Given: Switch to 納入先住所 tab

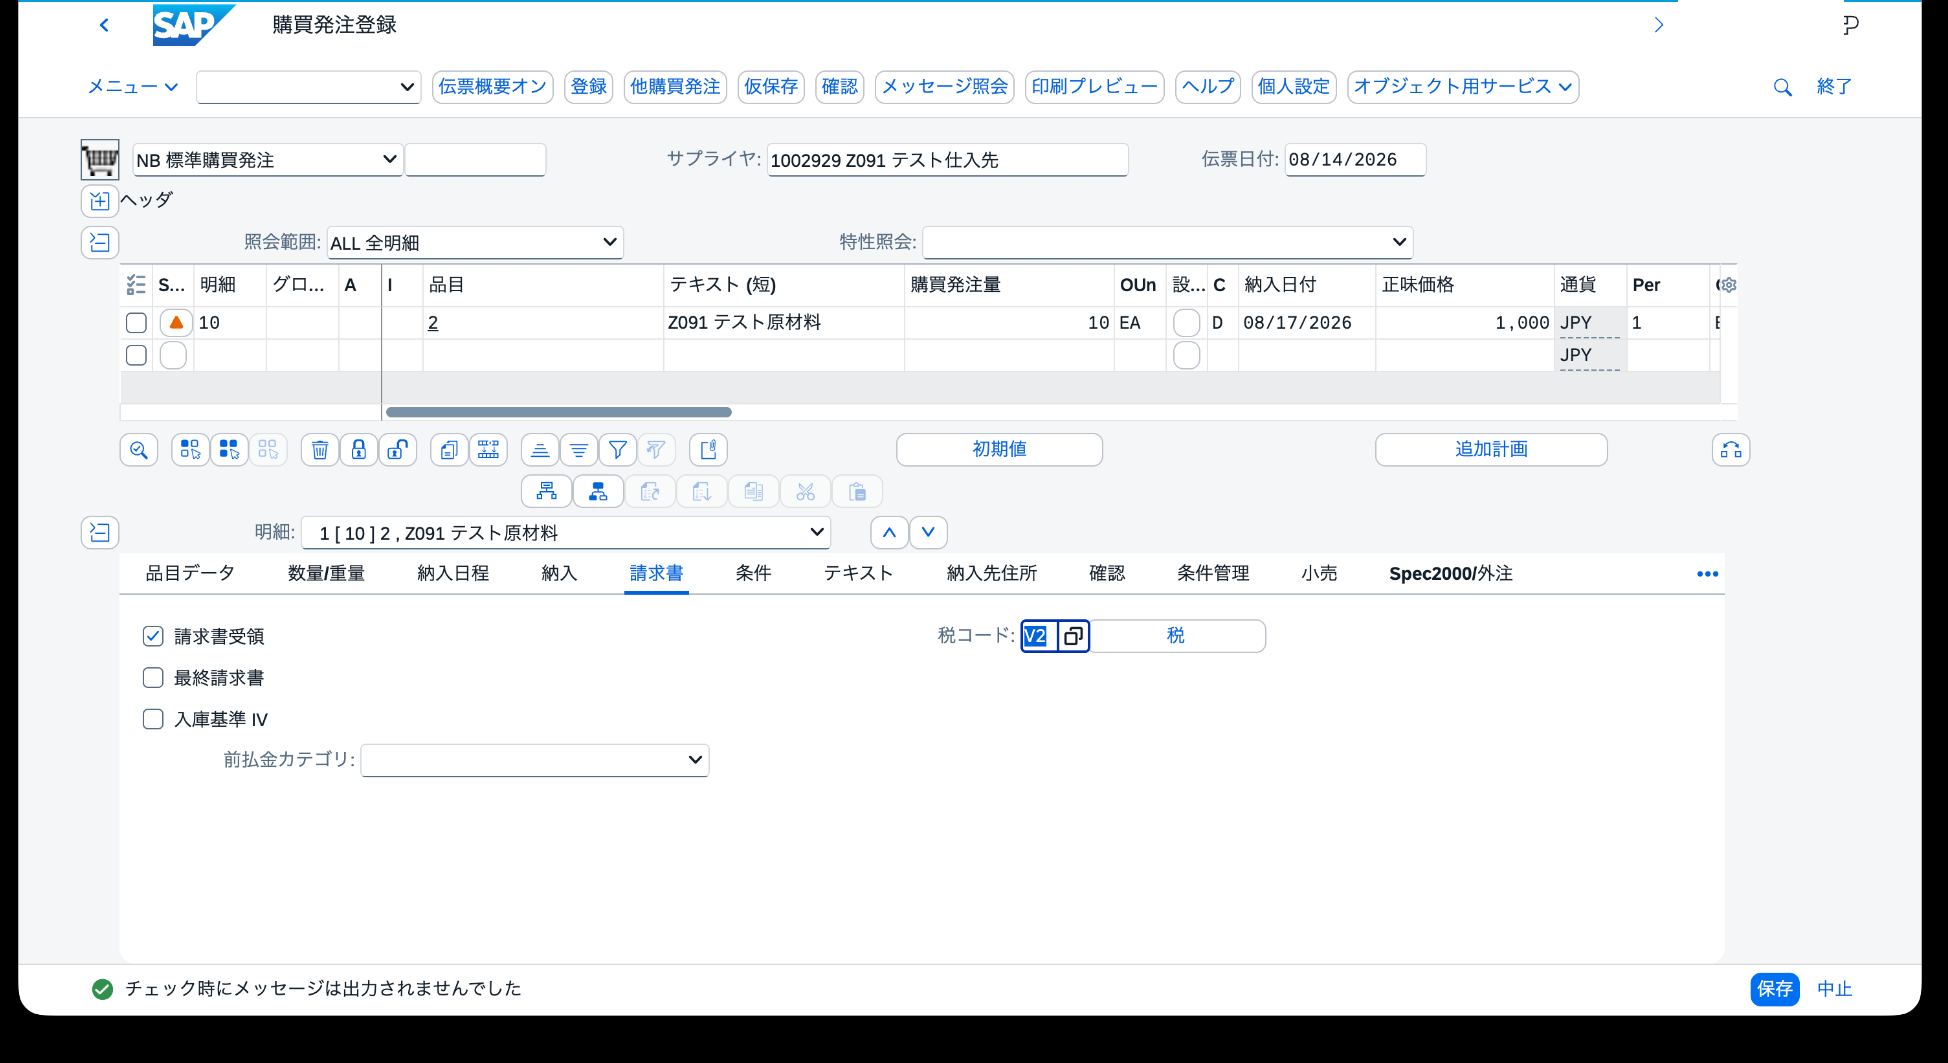Looking at the screenshot, I should pyautogui.click(x=992, y=573).
